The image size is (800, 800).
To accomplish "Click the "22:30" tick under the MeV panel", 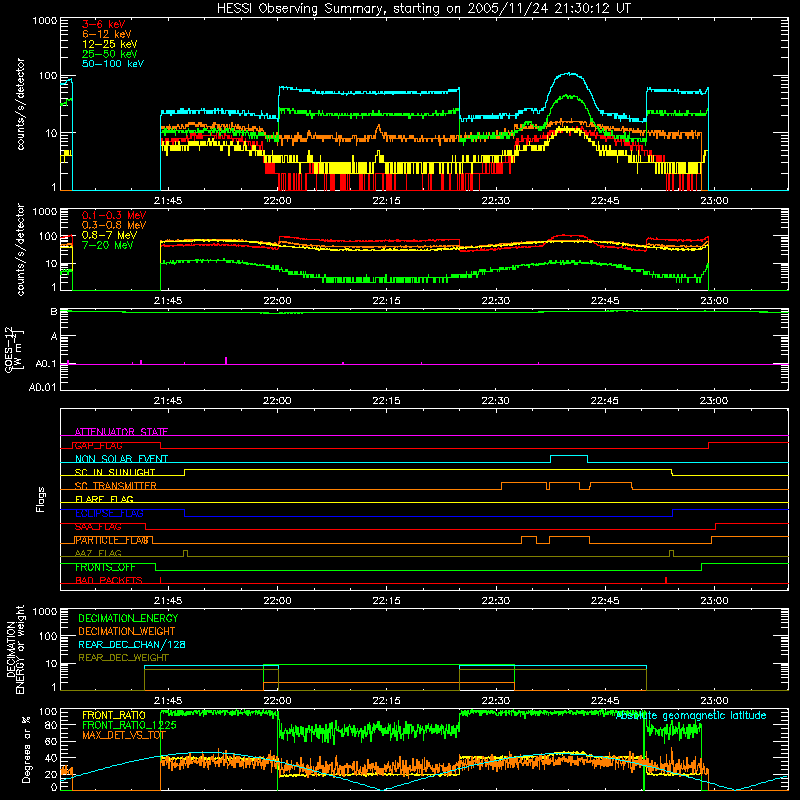I will coord(495,301).
